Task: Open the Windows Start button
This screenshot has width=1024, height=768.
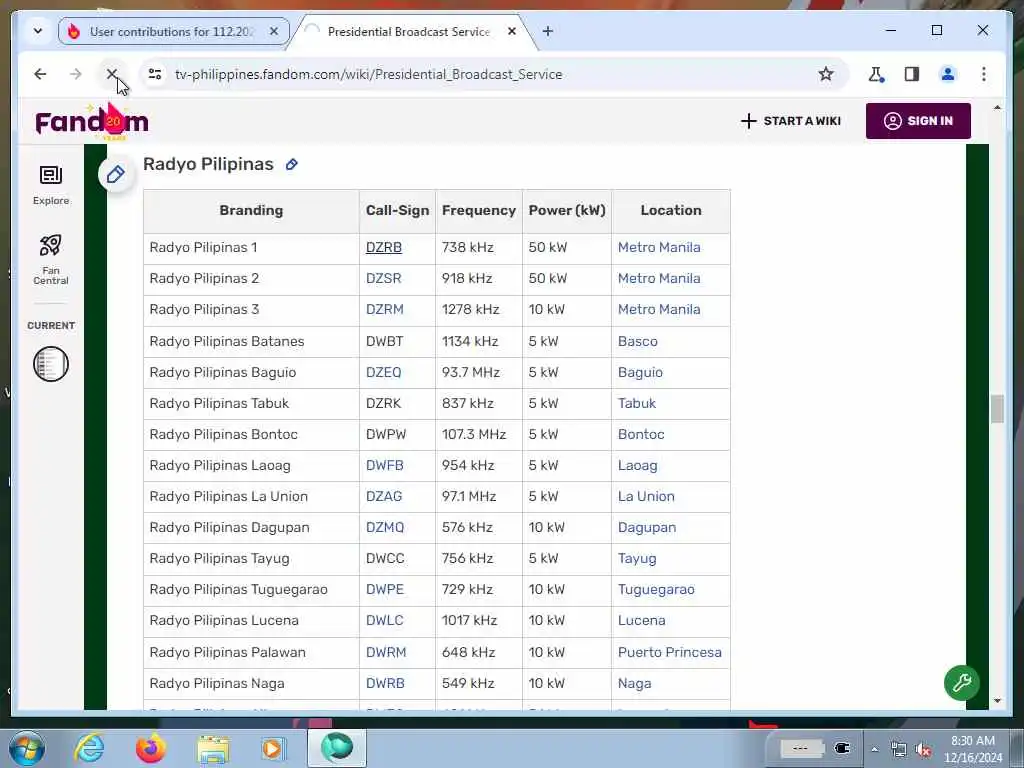Action: click(27, 748)
